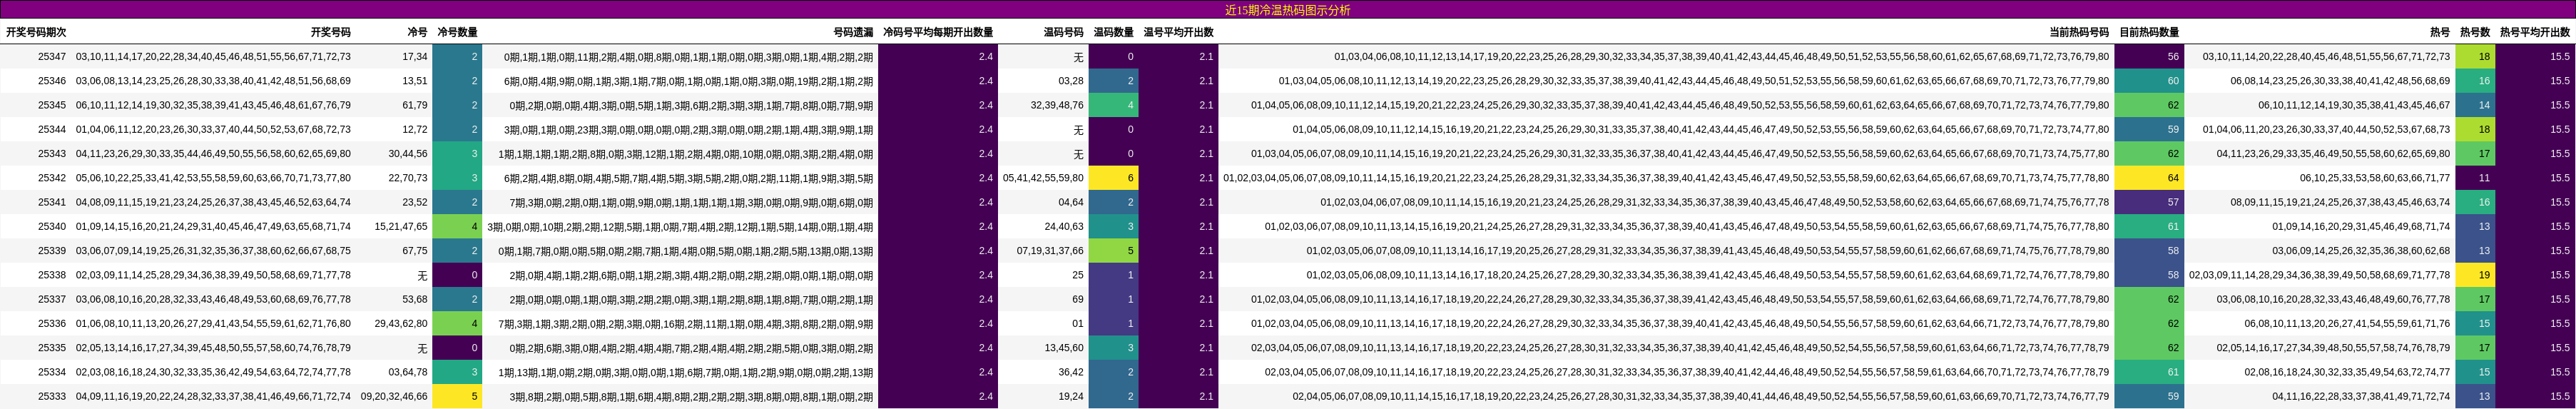Click period cell 25345
This screenshot has width=2576, height=409.
coord(52,105)
